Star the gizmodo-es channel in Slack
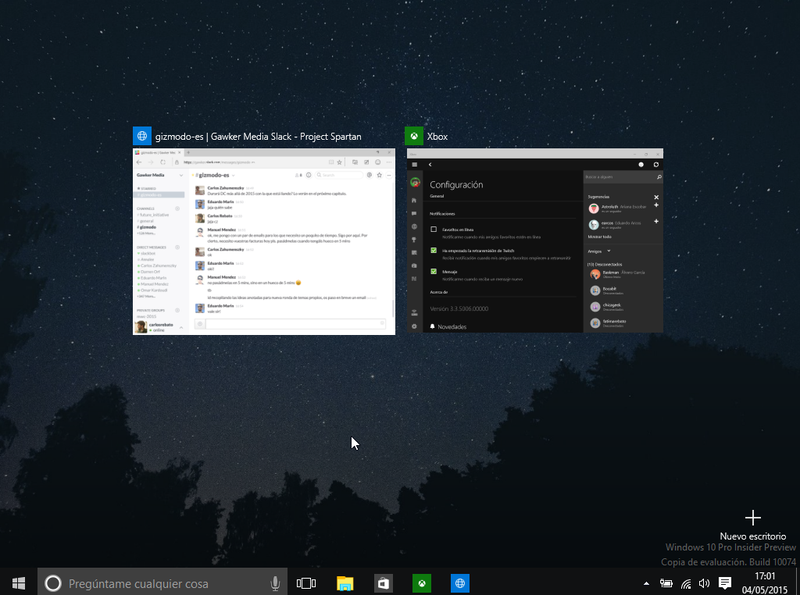 379,175
